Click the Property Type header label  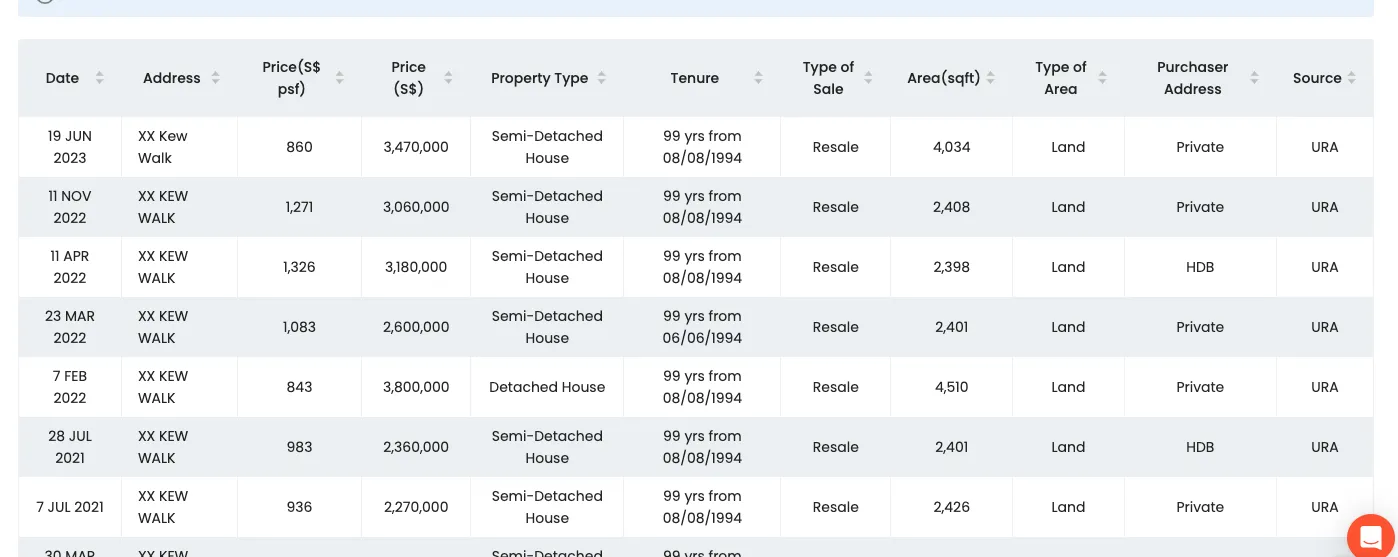(x=539, y=78)
